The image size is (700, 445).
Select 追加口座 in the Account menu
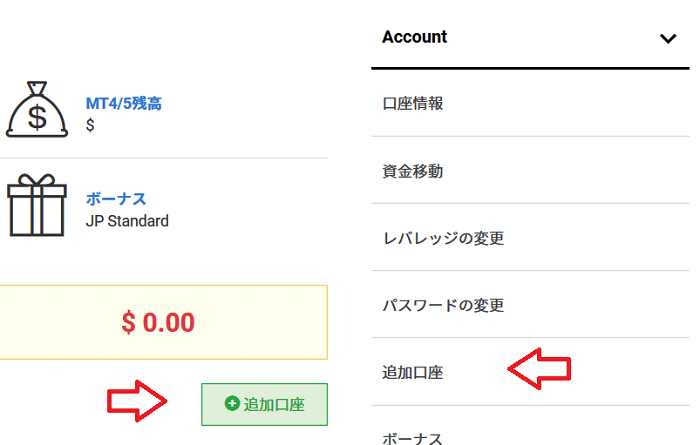pos(413,372)
